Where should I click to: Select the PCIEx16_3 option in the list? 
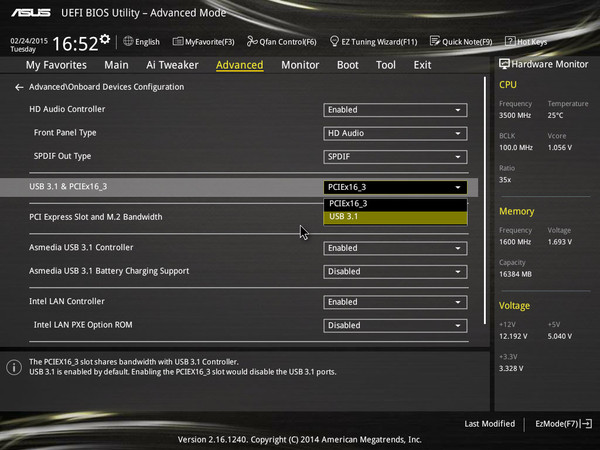click(x=395, y=204)
